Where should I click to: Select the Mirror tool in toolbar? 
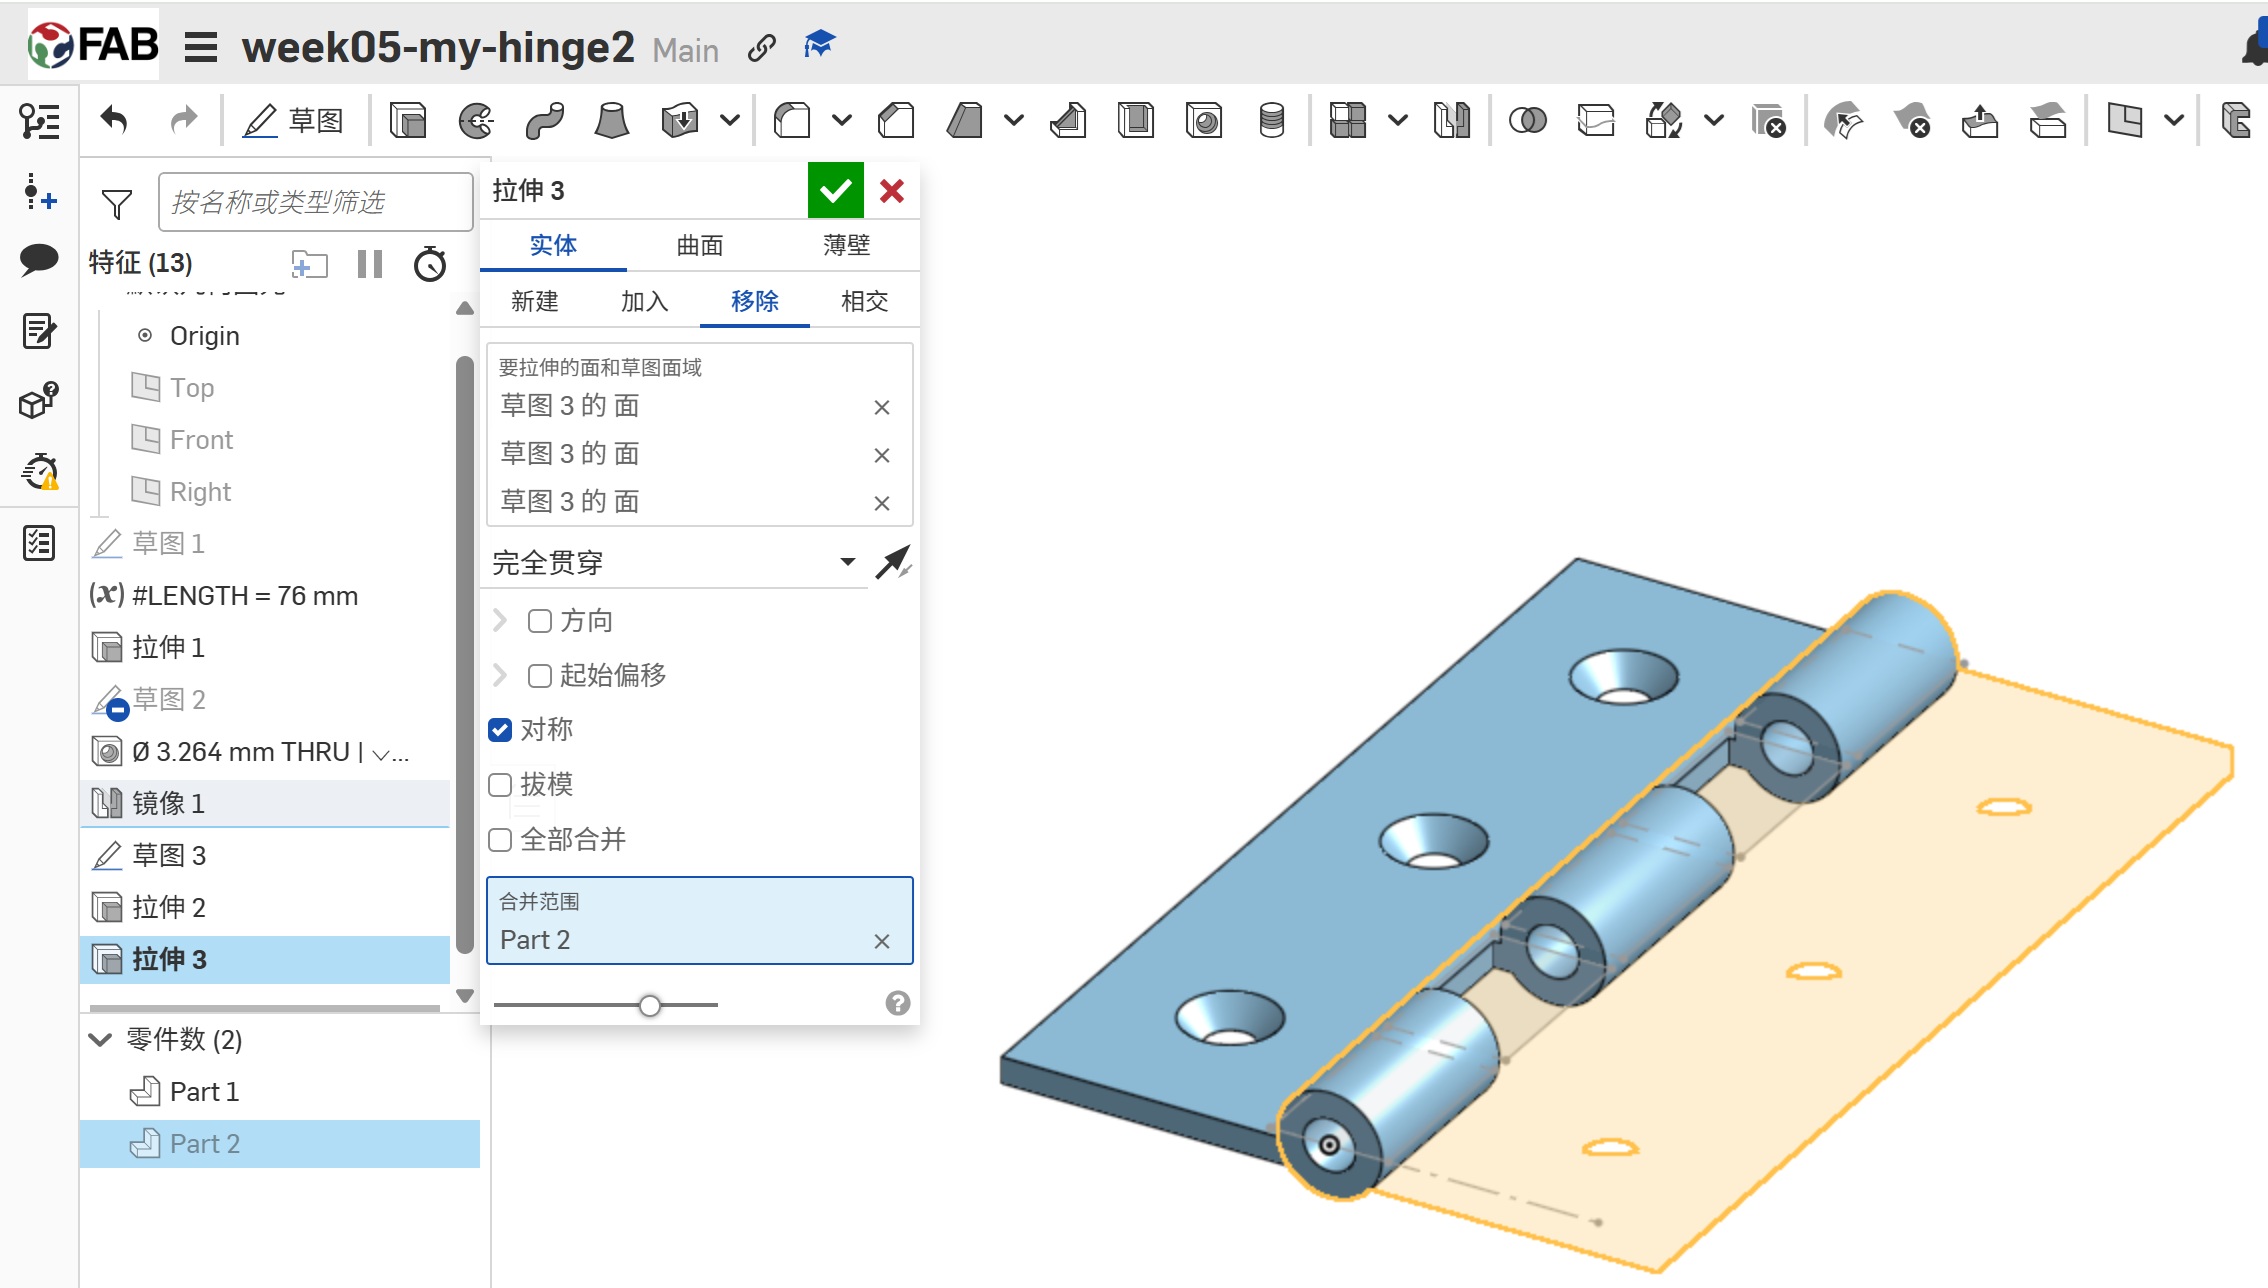click(1451, 121)
